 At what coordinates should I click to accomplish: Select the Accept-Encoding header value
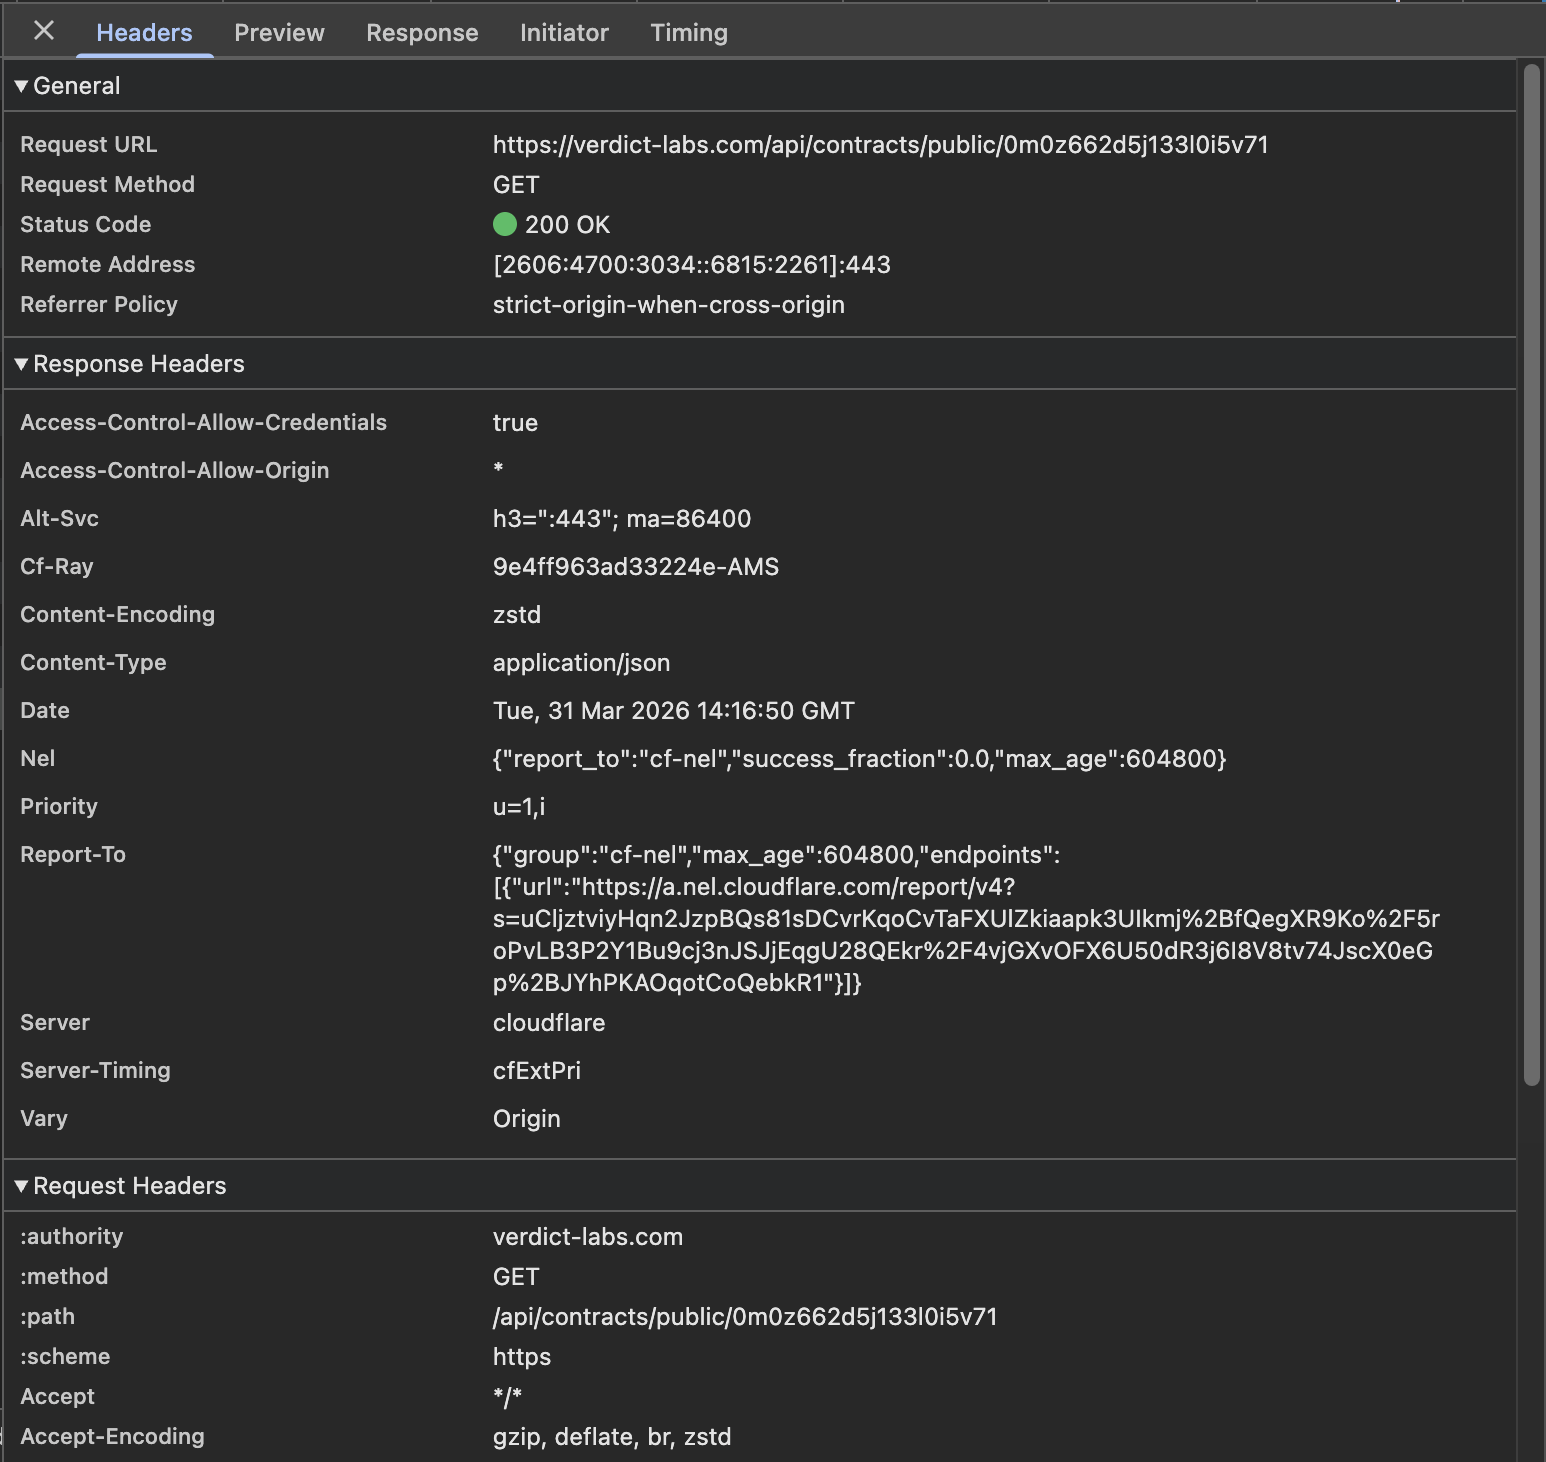(x=611, y=1437)
